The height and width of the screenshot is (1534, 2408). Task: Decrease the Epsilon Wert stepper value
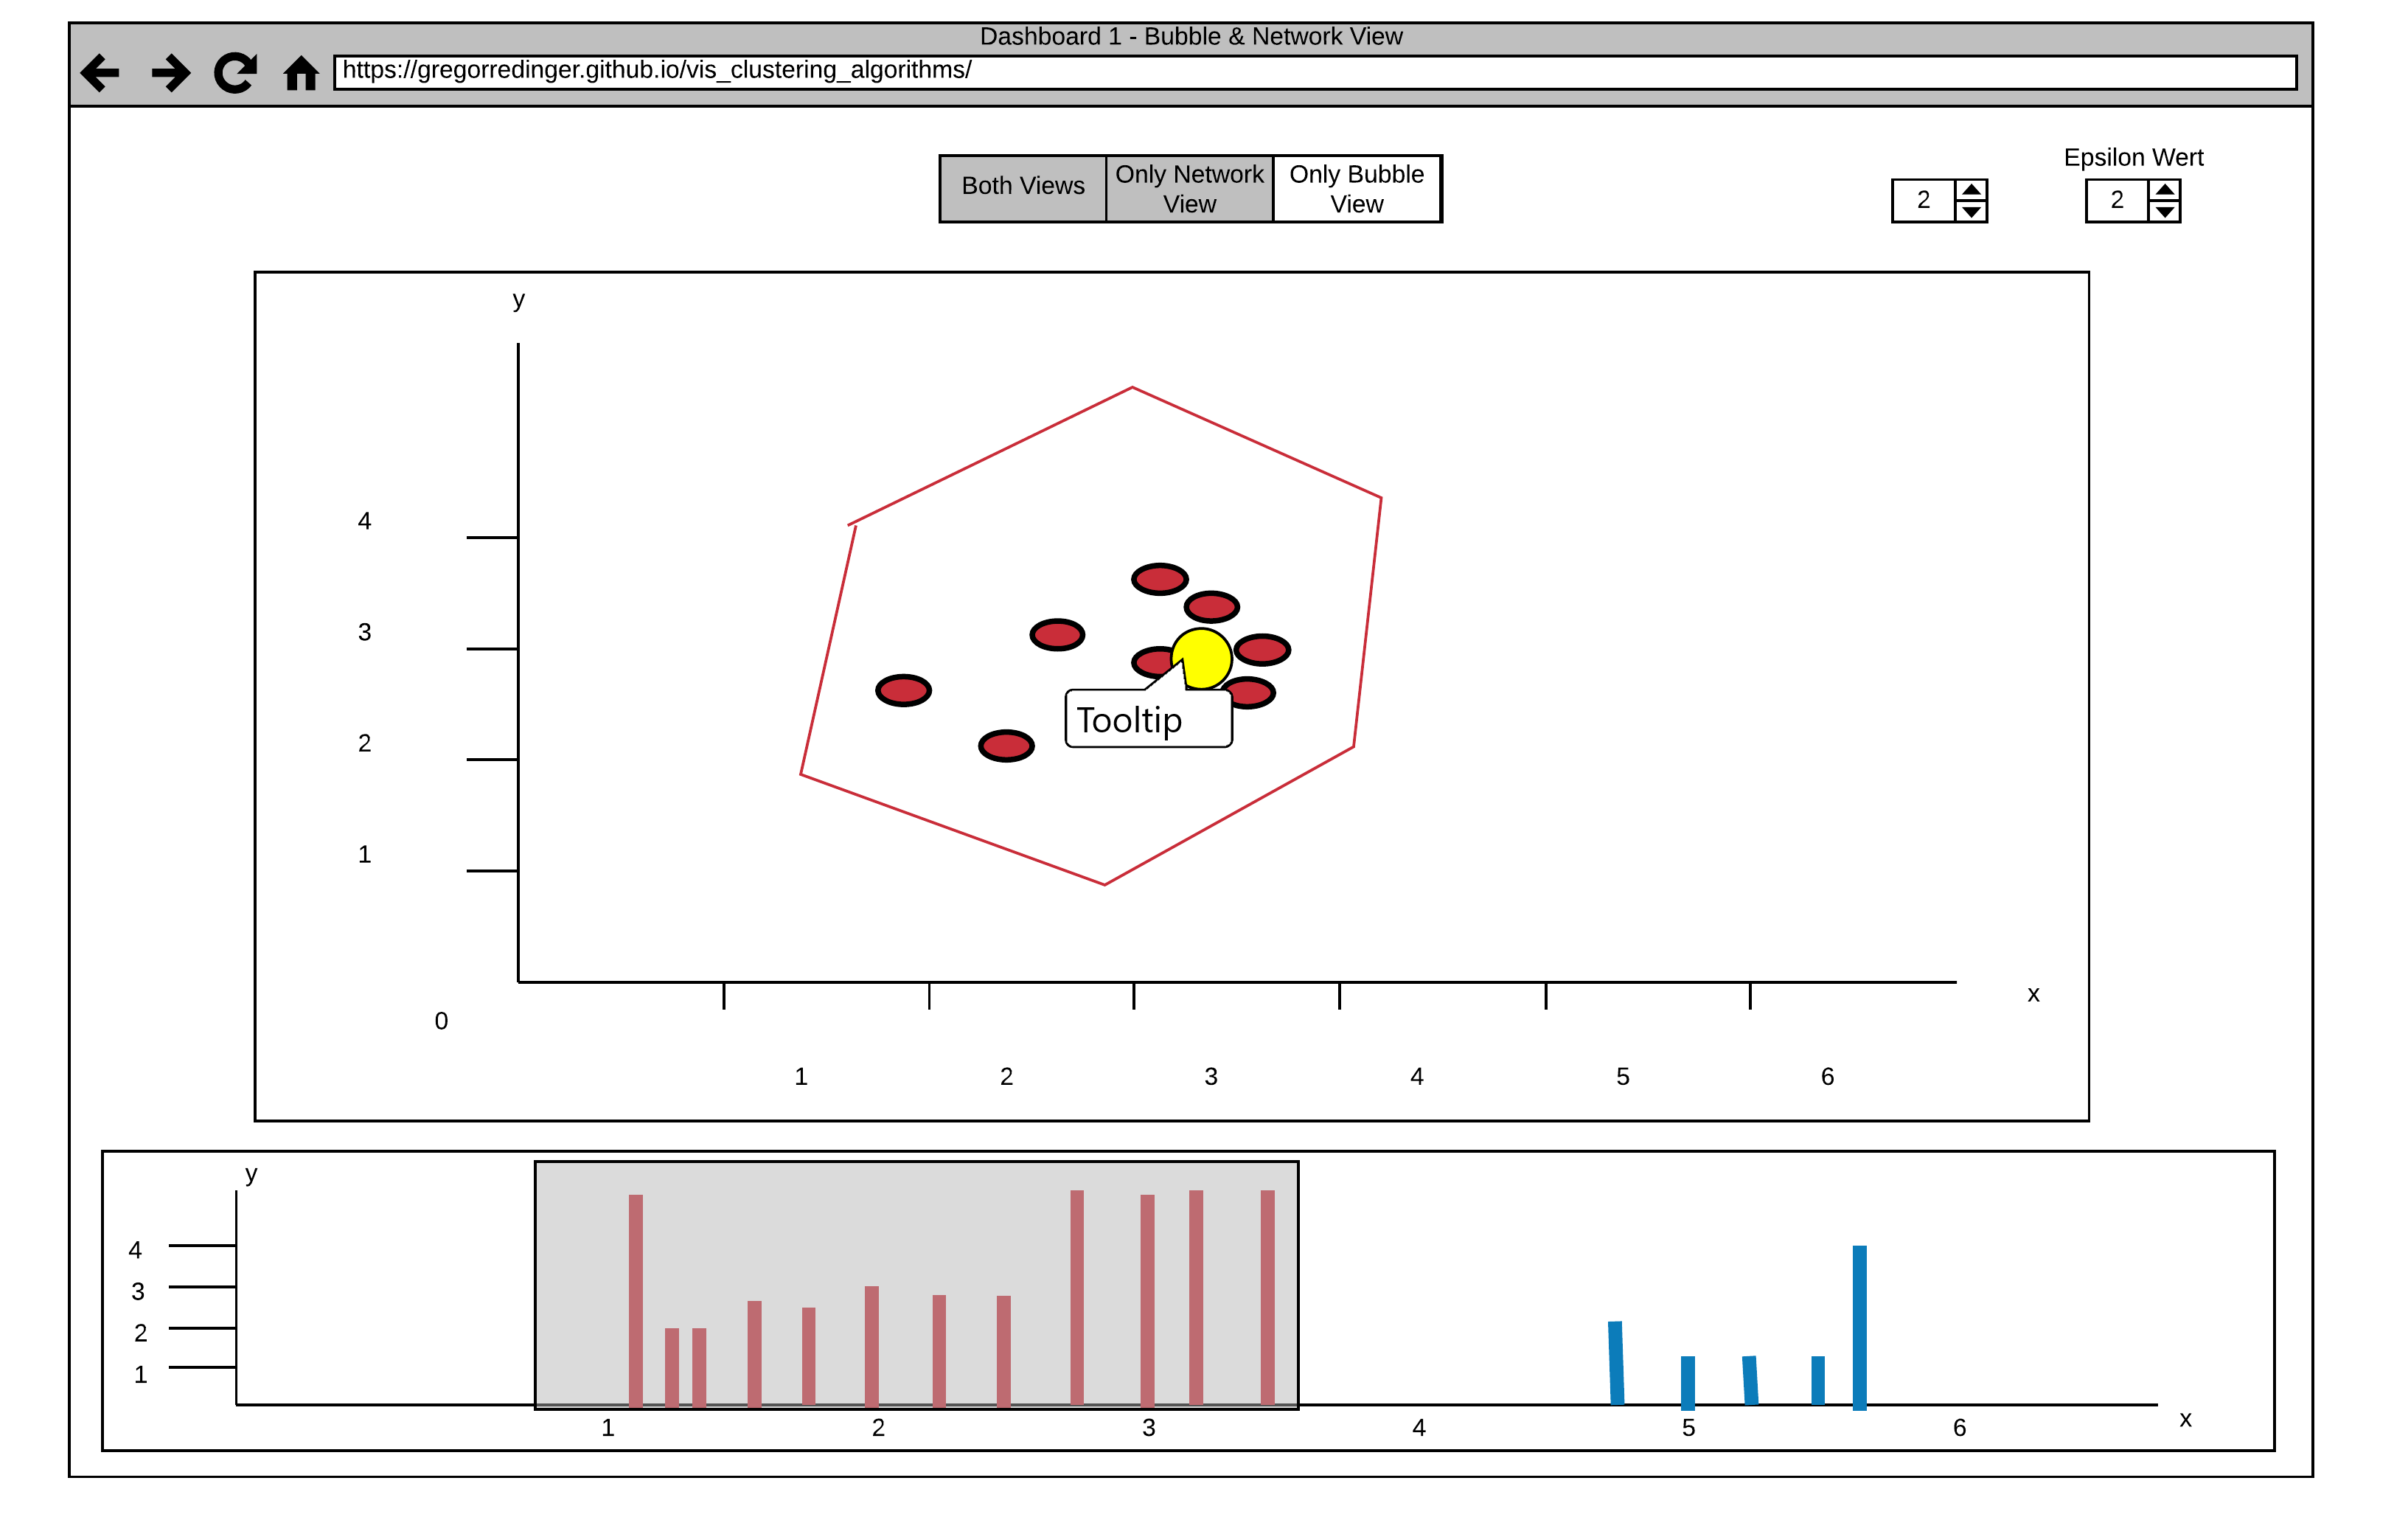point(2164,212)
